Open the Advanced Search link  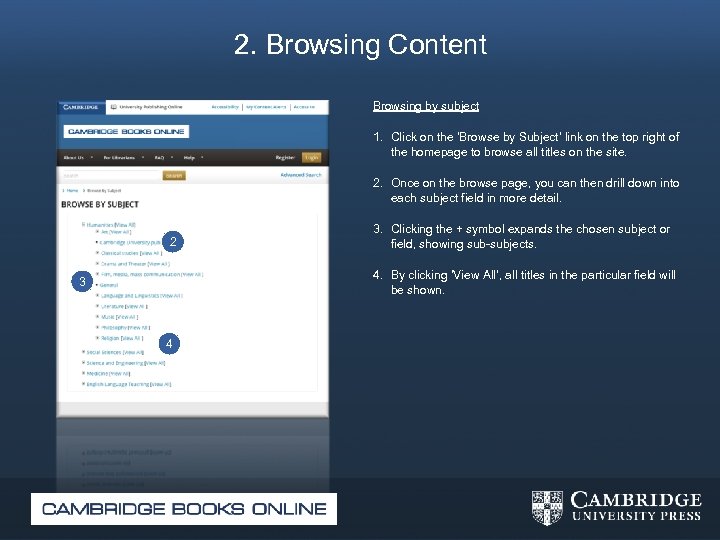301,175
